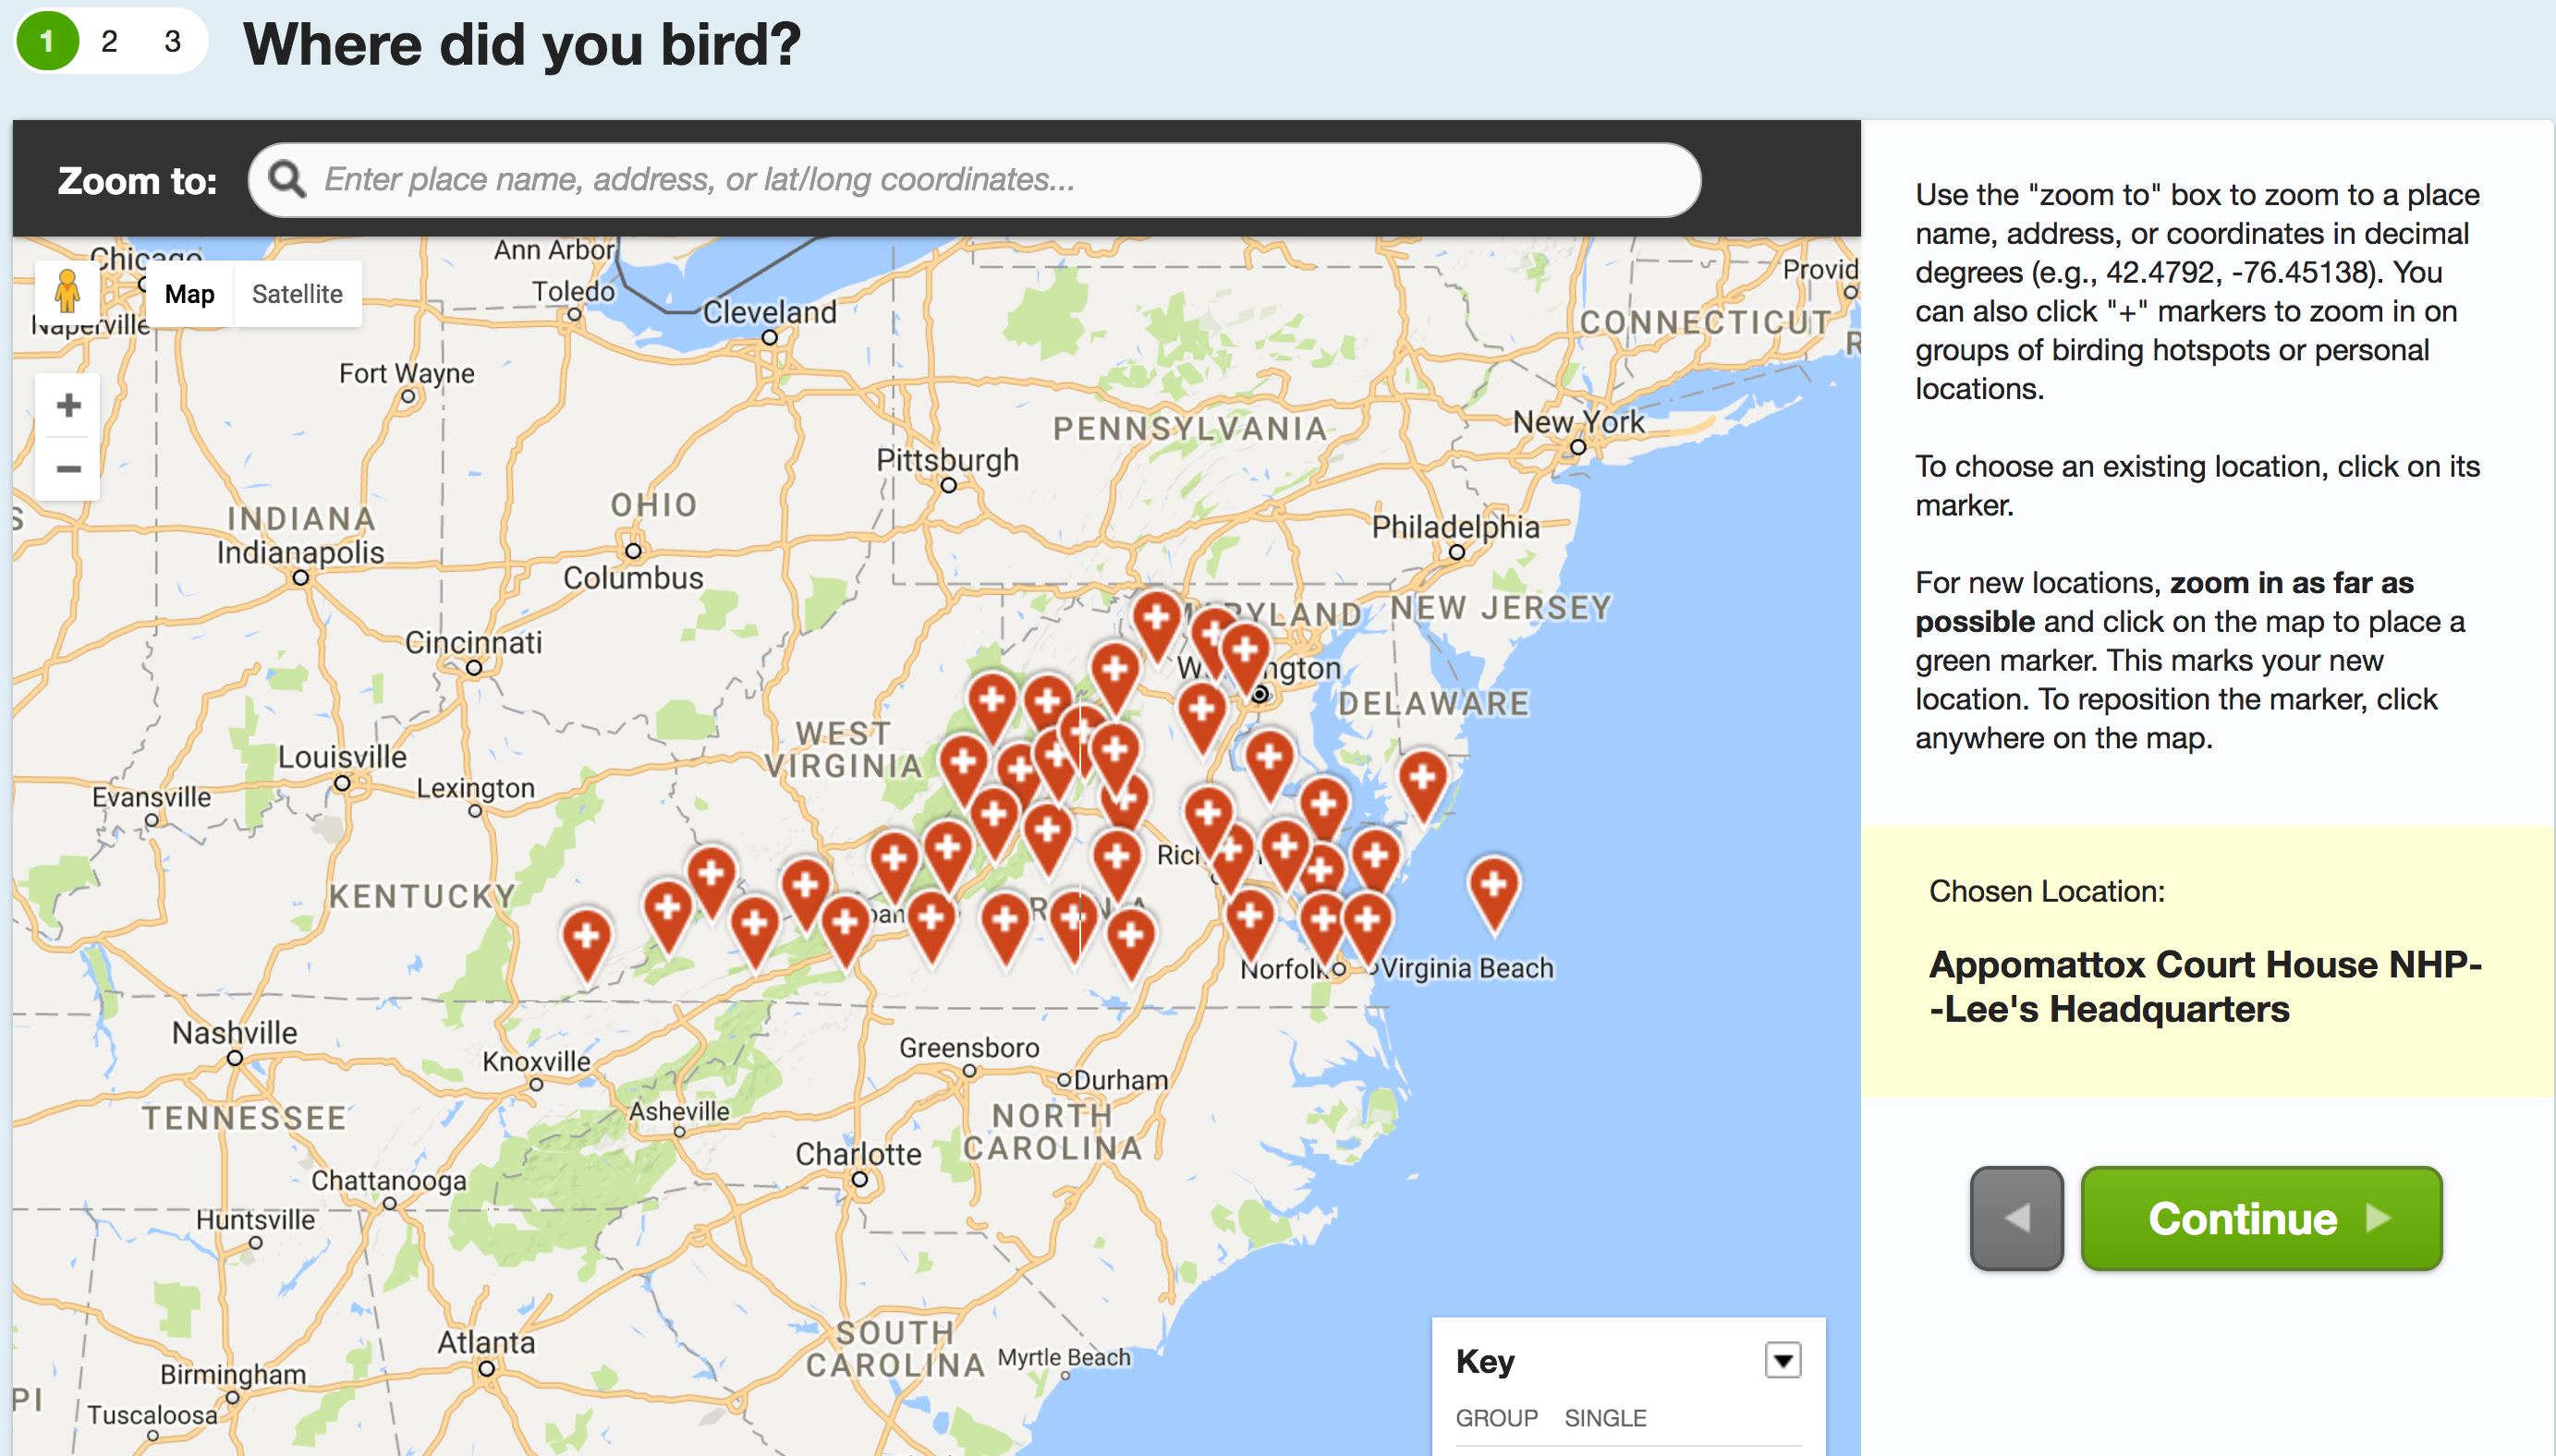Click the westernmost red group marker in Kentucky
The height and width of the screenshot is (1456, 2556).
587,939
